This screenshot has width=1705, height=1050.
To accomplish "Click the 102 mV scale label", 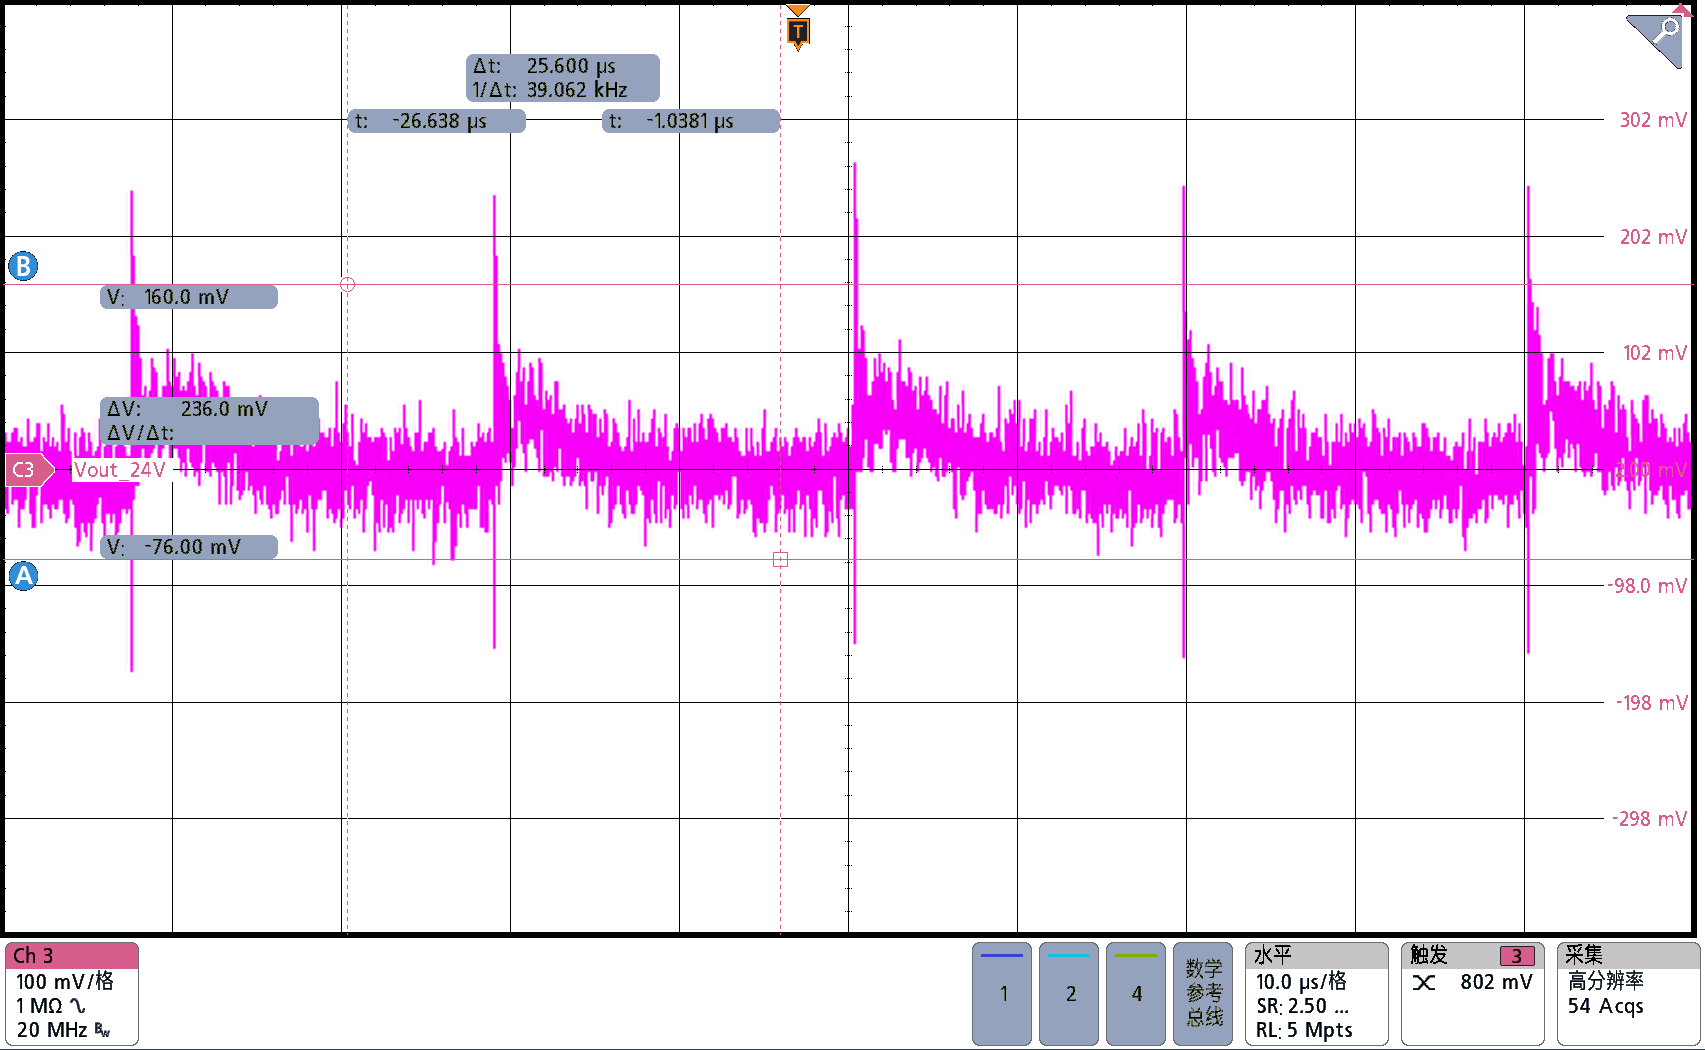I will [1654, 353].
